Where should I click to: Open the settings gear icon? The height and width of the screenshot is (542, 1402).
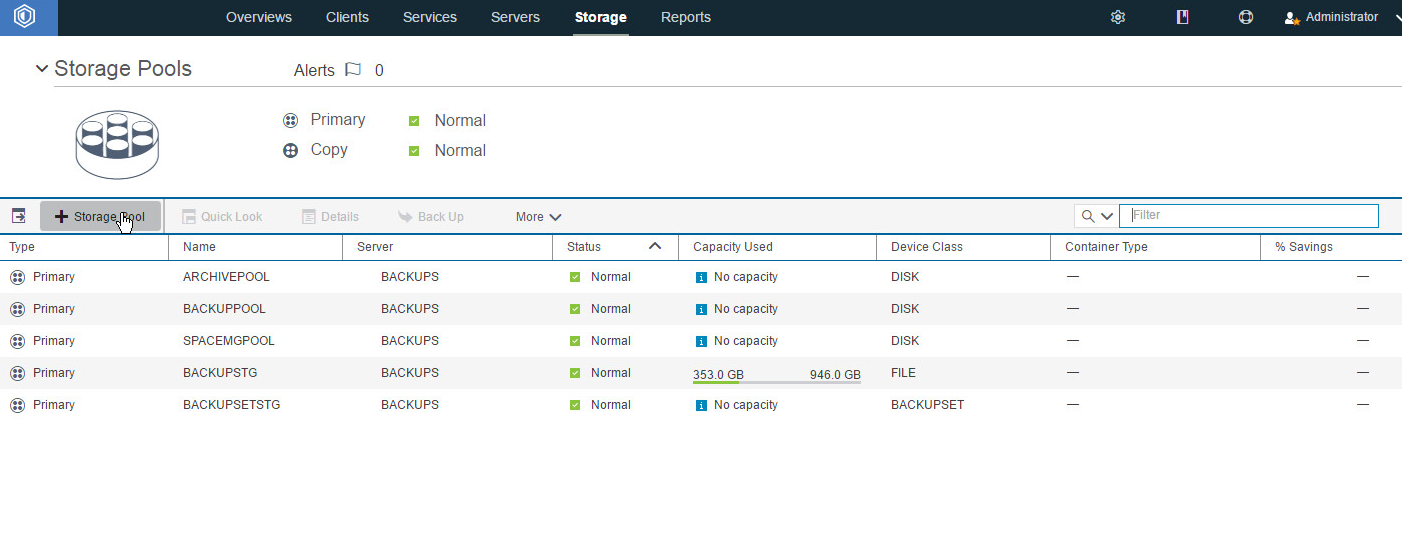click(x=1118, y=17)
